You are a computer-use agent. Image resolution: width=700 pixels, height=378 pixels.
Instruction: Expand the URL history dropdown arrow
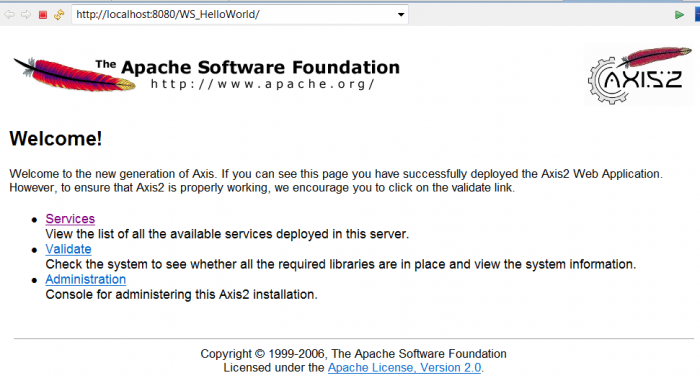(x=401, y=15)
